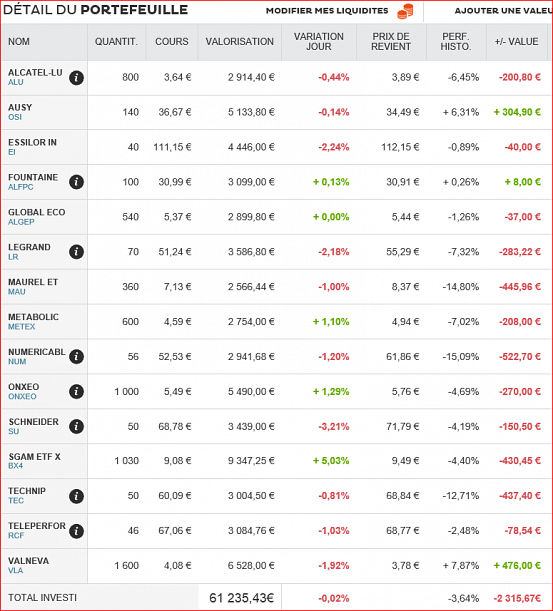Image resolution: width=553 pixels, height=611 pixels.
Task: Click the TOTAL INVESTI label
Action: point(42,598)
